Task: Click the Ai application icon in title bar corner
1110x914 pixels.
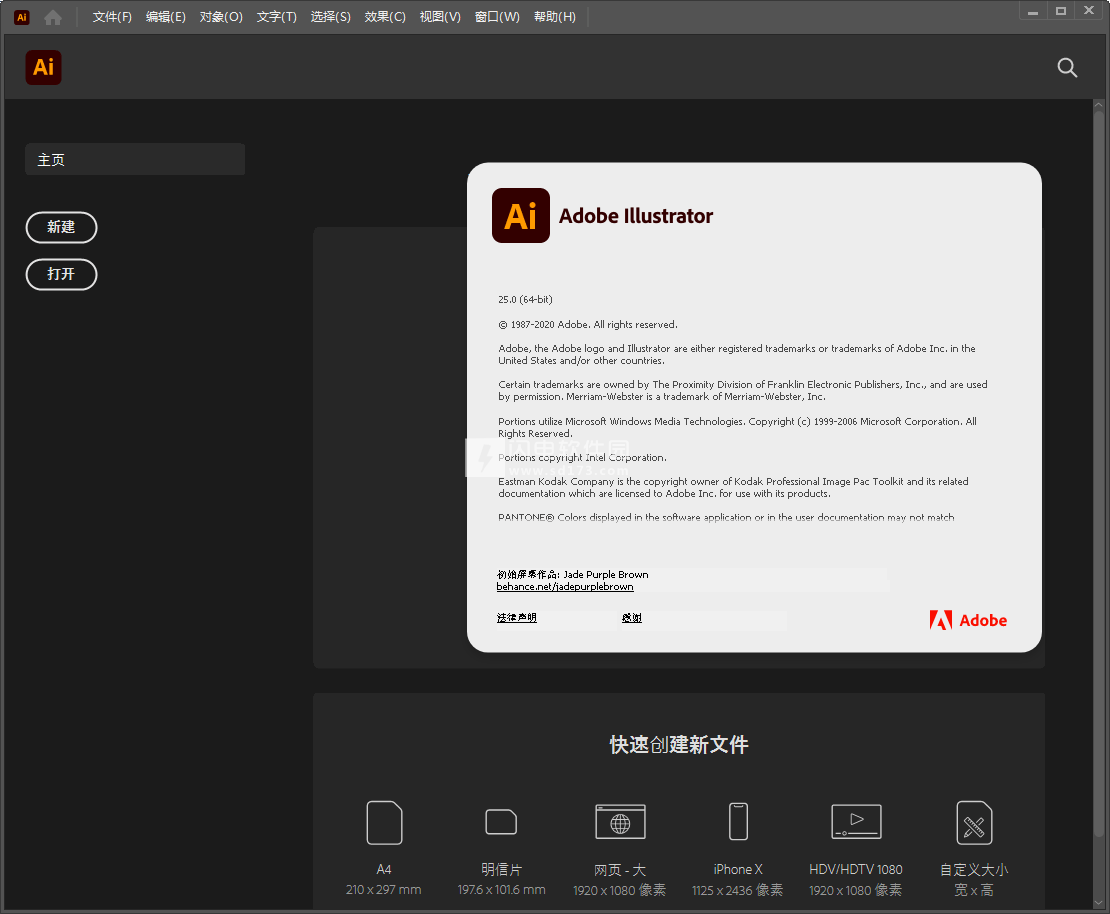Action: pyautogui.click(x=20, y=16)
